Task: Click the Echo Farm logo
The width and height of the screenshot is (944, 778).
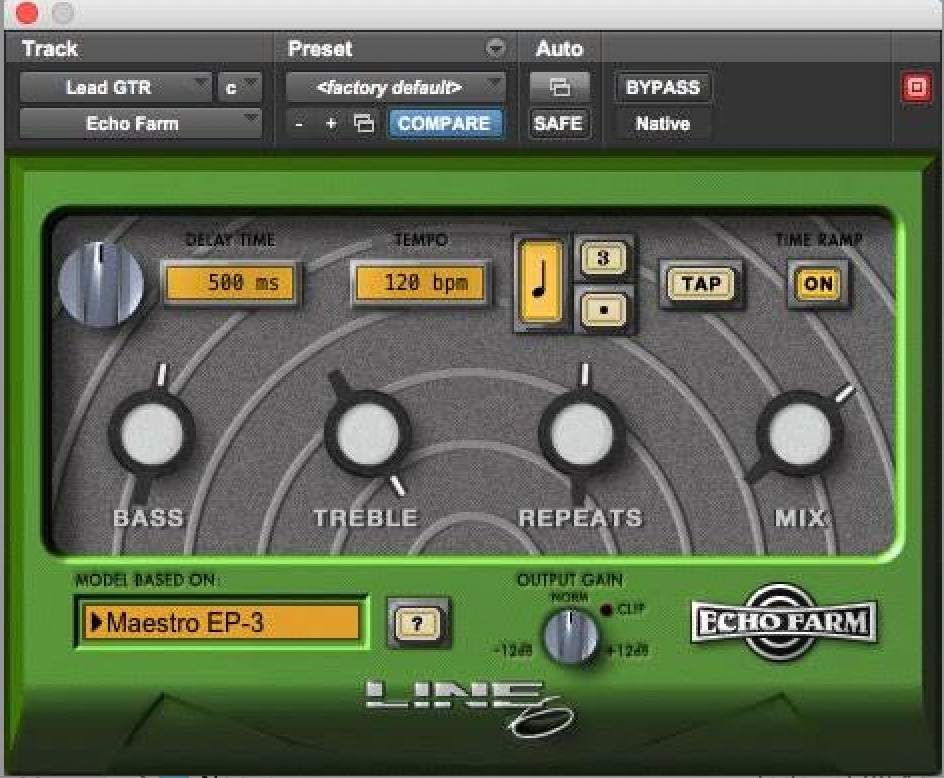Action: coord(784,622)
